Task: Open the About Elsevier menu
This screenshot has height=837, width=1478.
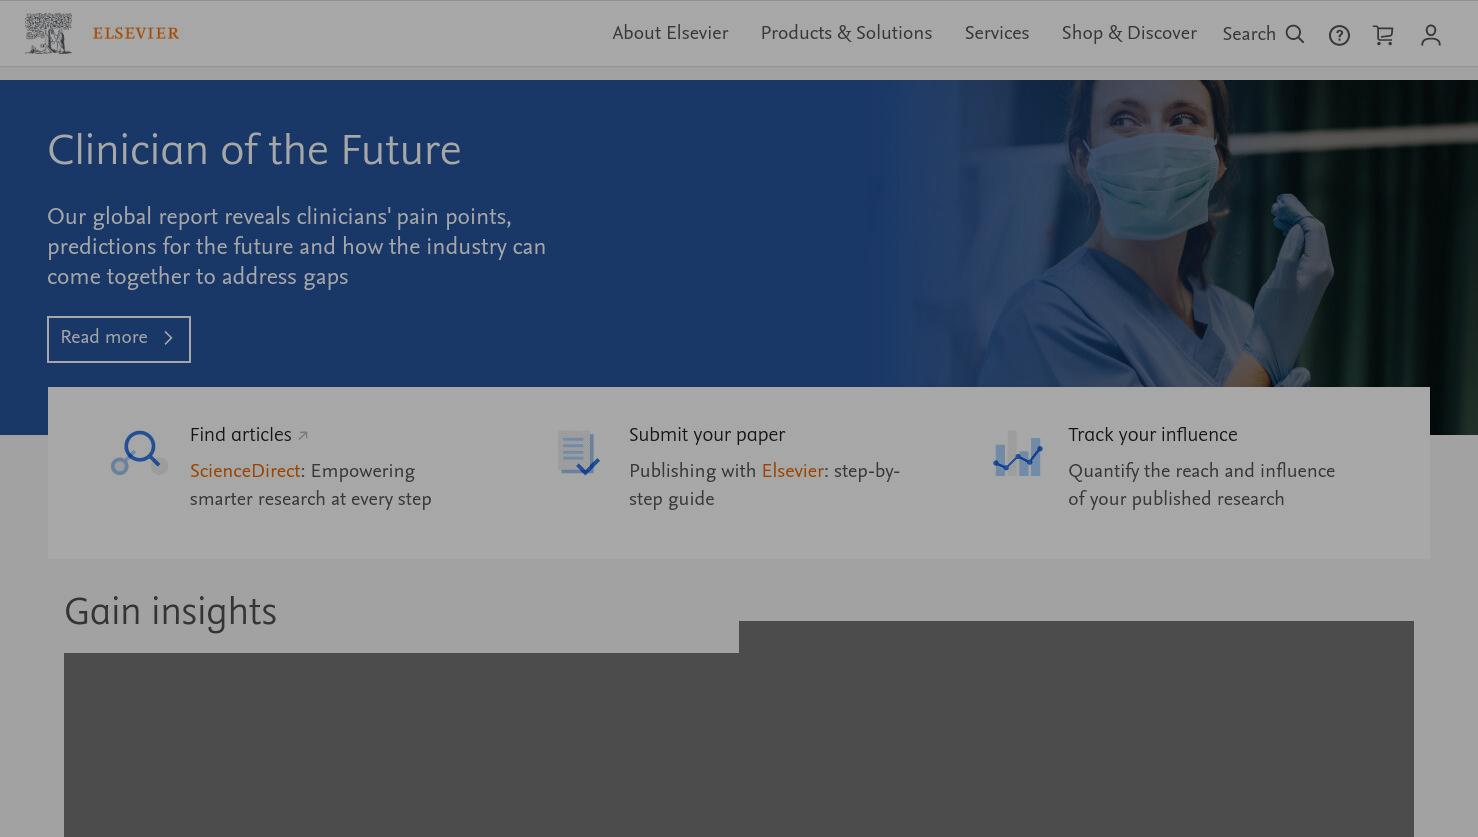Action: tap(670, 33)
